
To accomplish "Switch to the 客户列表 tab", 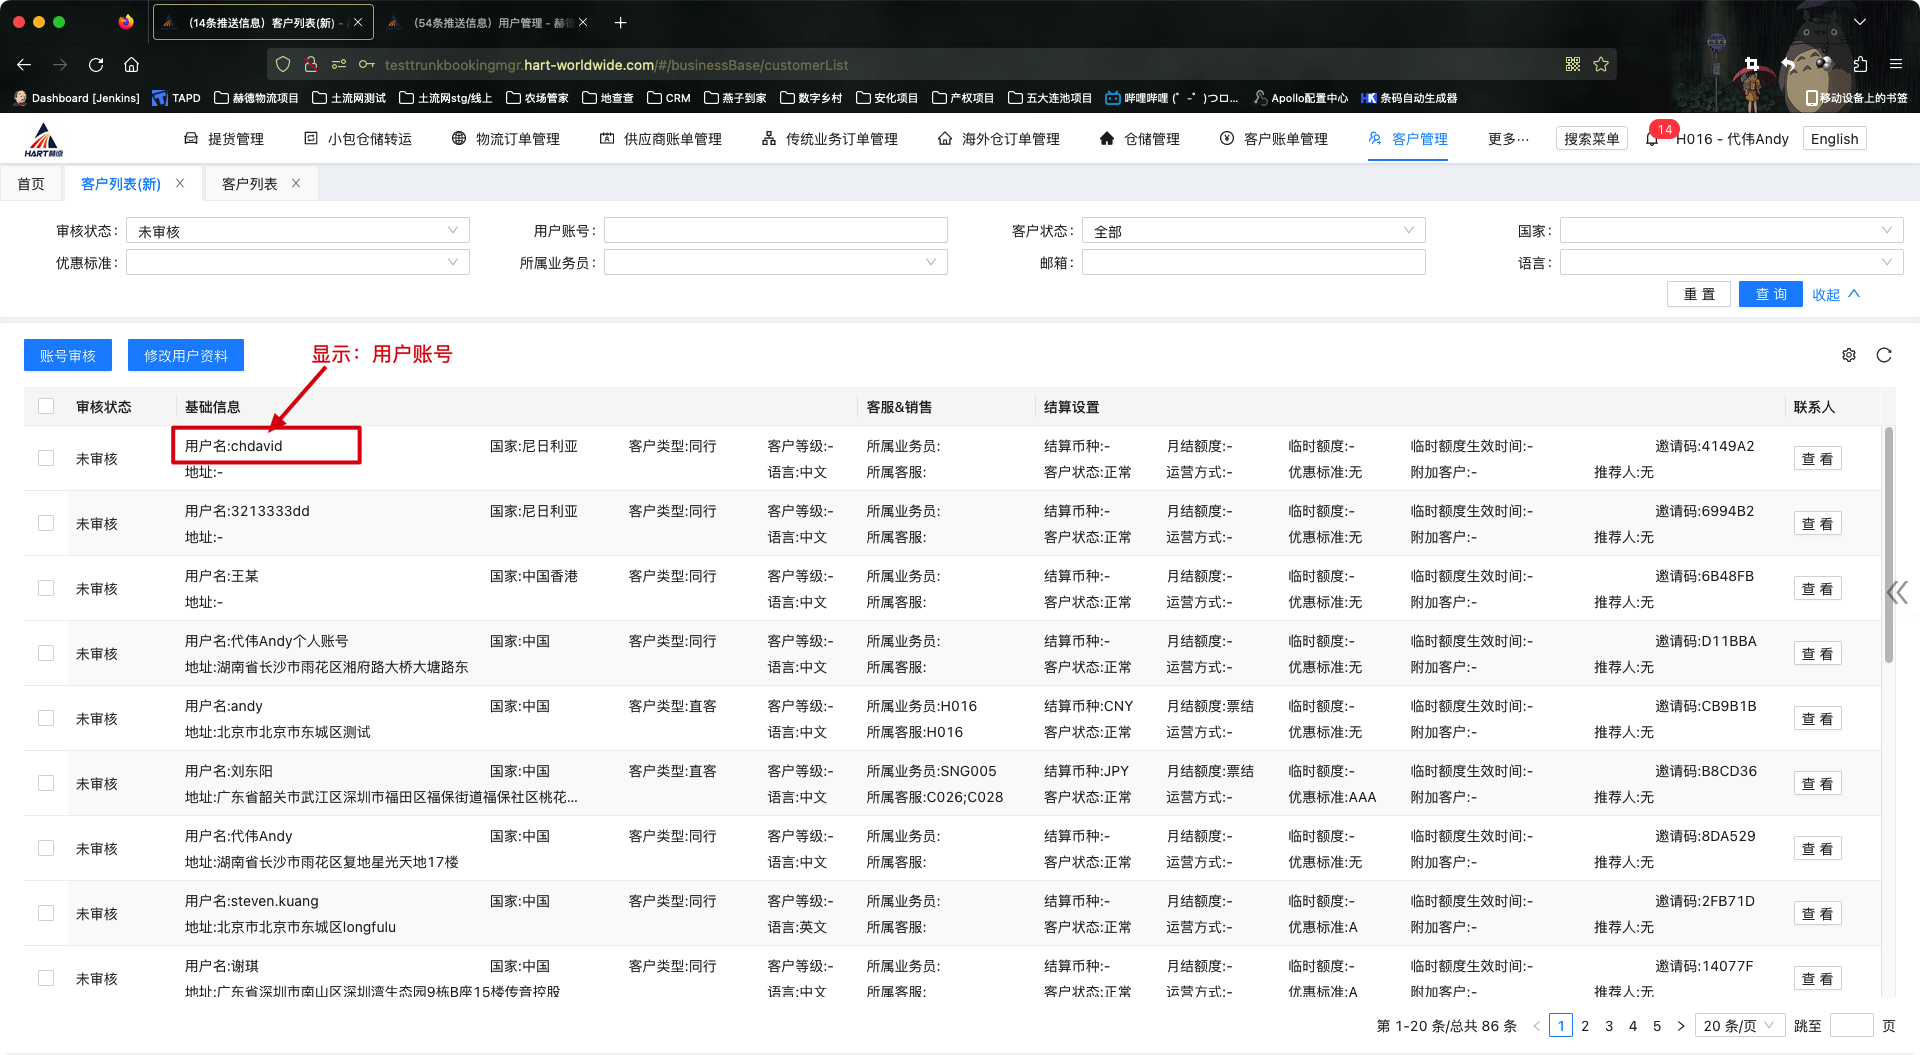I will (249, 184).
